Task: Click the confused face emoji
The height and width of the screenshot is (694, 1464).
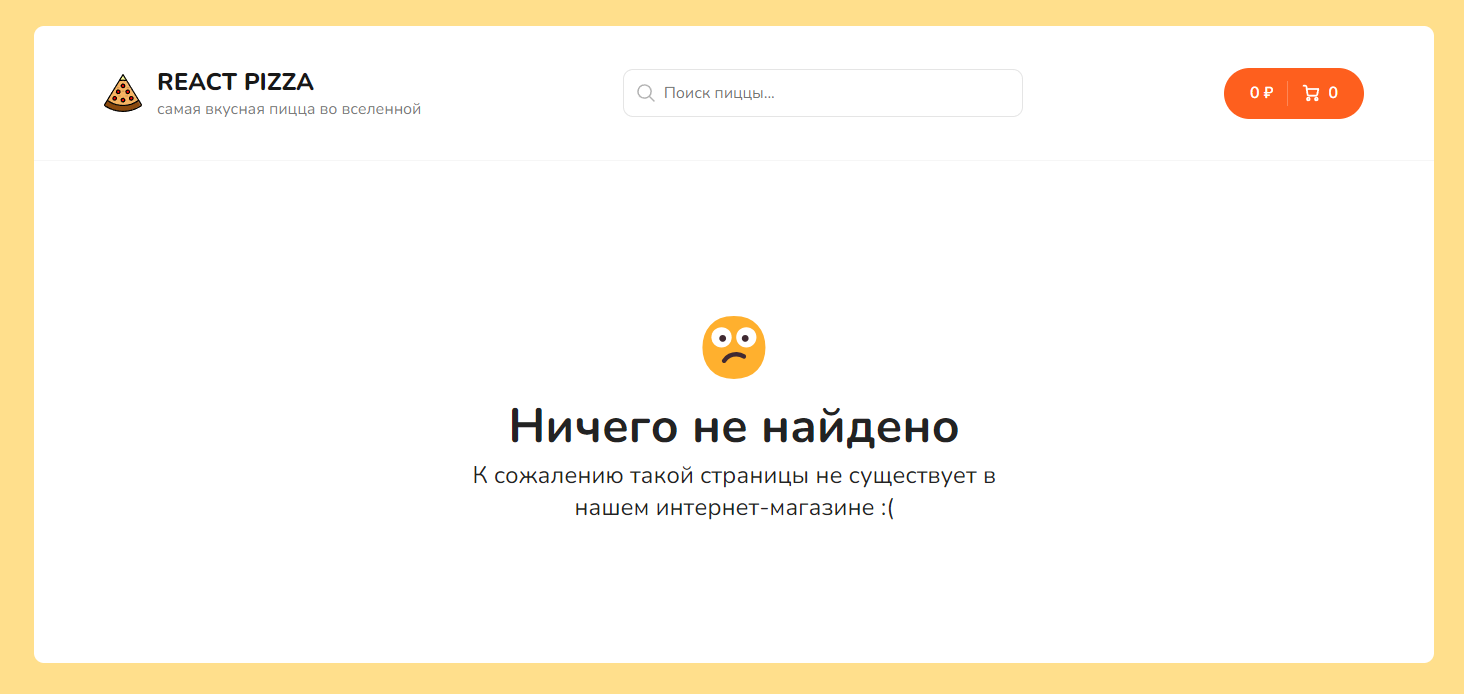Action: click(x=734, y=348)
